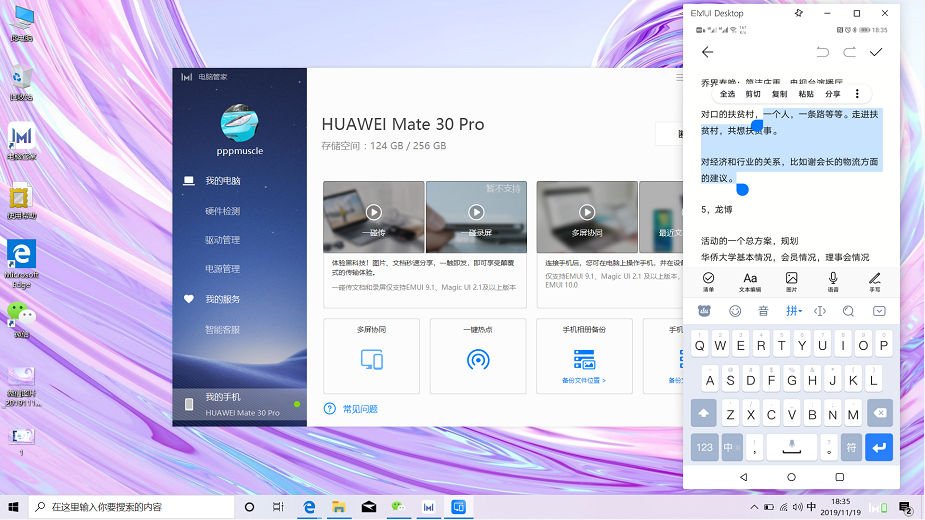Move the lower blue text selection handle

pos(742,189)
